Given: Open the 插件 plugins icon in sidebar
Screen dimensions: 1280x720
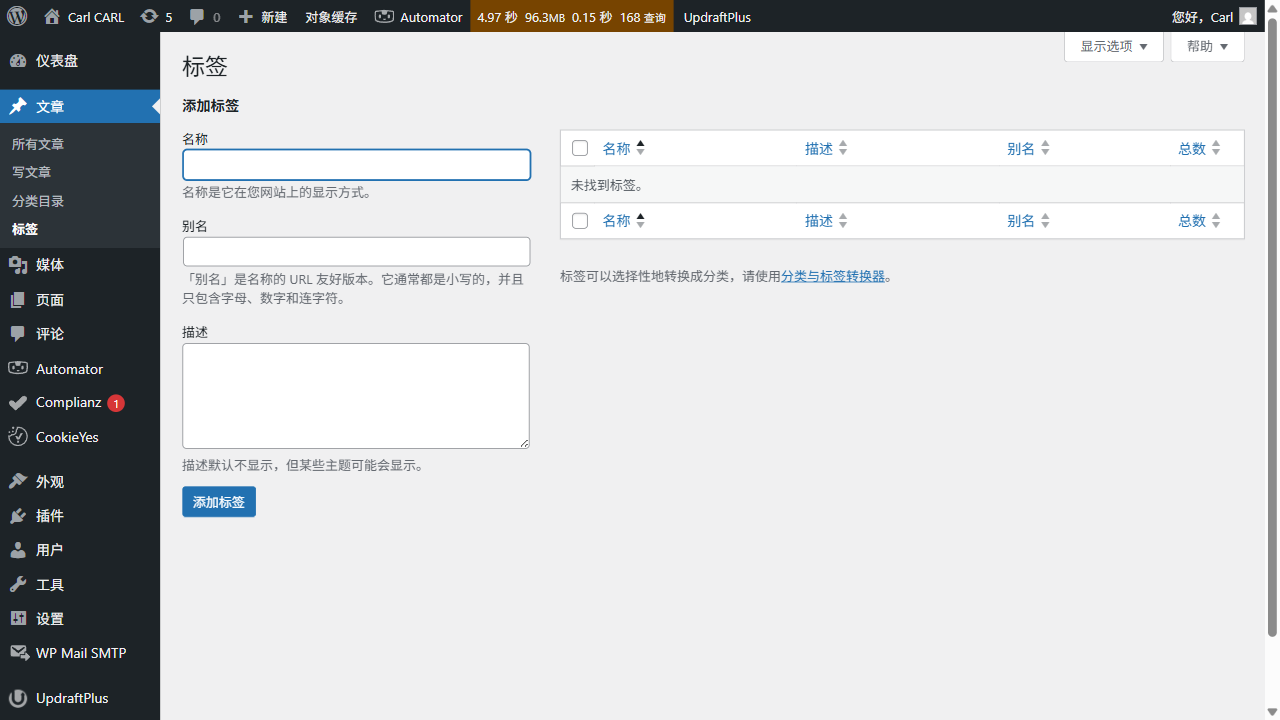Looking at the screenshot, I should coord(17,515).
